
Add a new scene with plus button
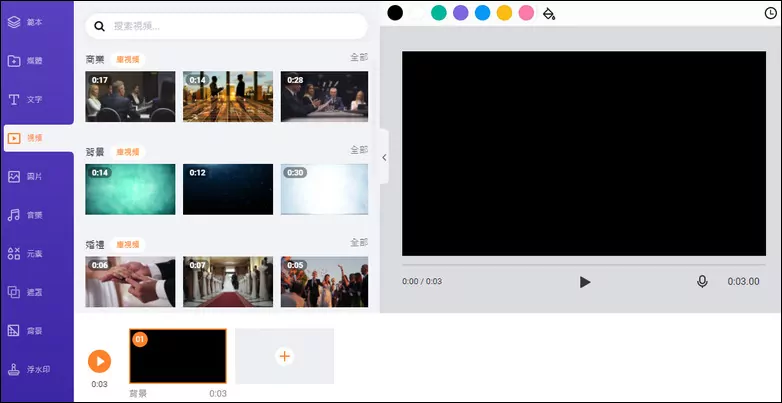click(284, 356)
